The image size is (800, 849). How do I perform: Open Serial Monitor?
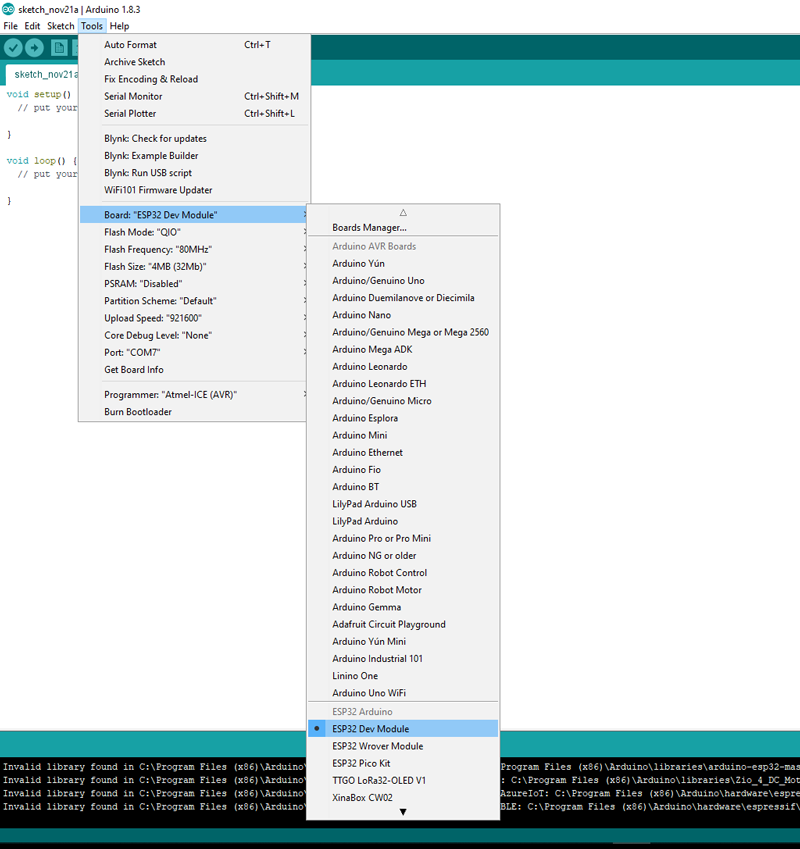[x=194, y=96]
